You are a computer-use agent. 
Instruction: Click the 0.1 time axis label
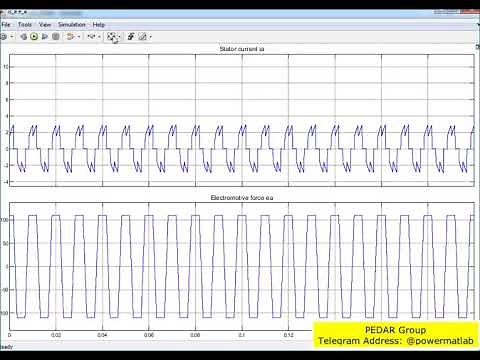(242, 335)
